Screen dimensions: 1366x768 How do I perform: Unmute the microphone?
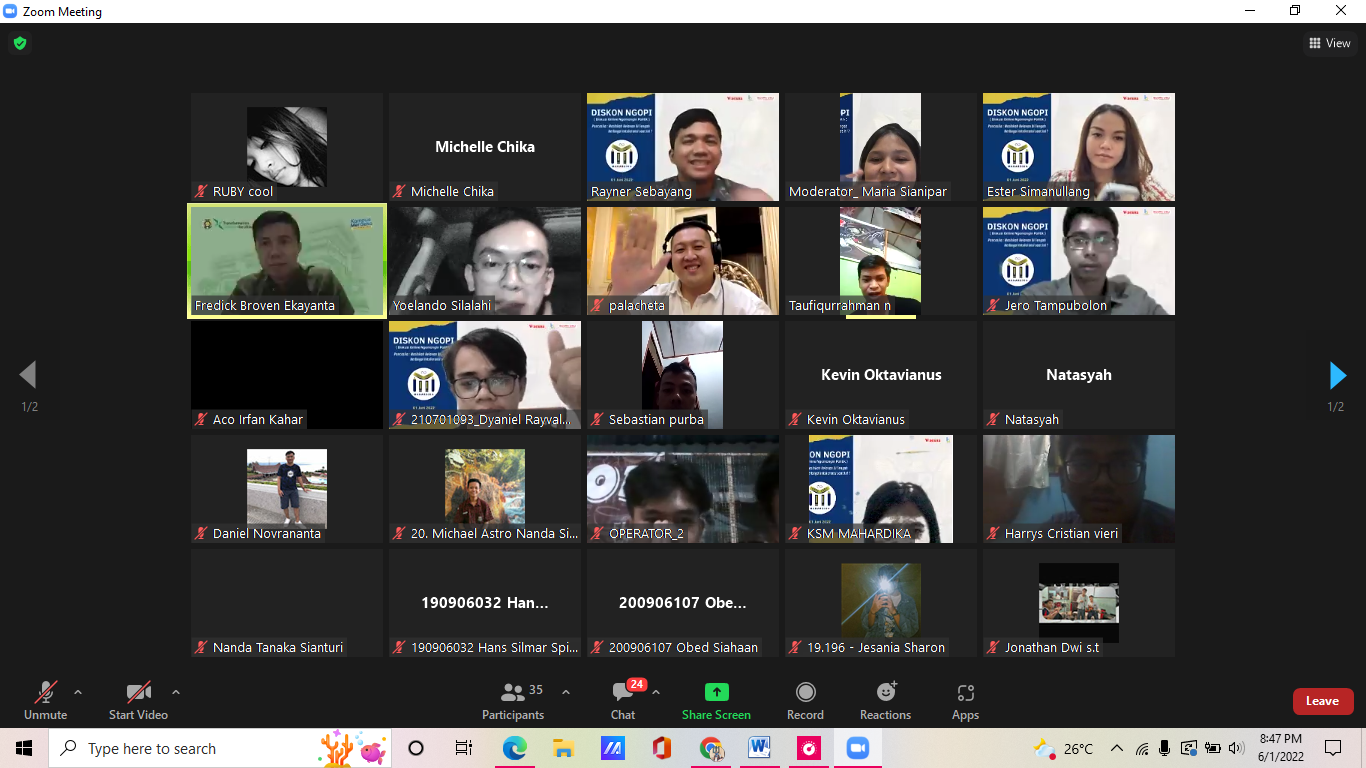(x=45, y=692)
